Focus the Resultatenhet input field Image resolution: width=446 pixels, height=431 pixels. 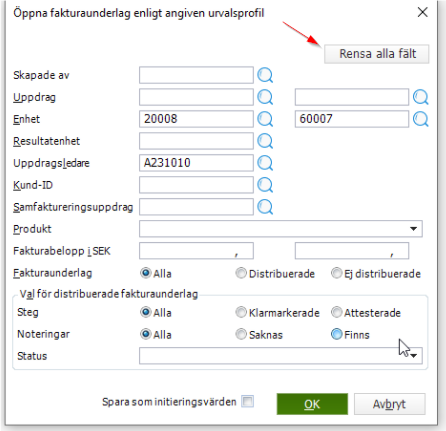pos(196,141)
